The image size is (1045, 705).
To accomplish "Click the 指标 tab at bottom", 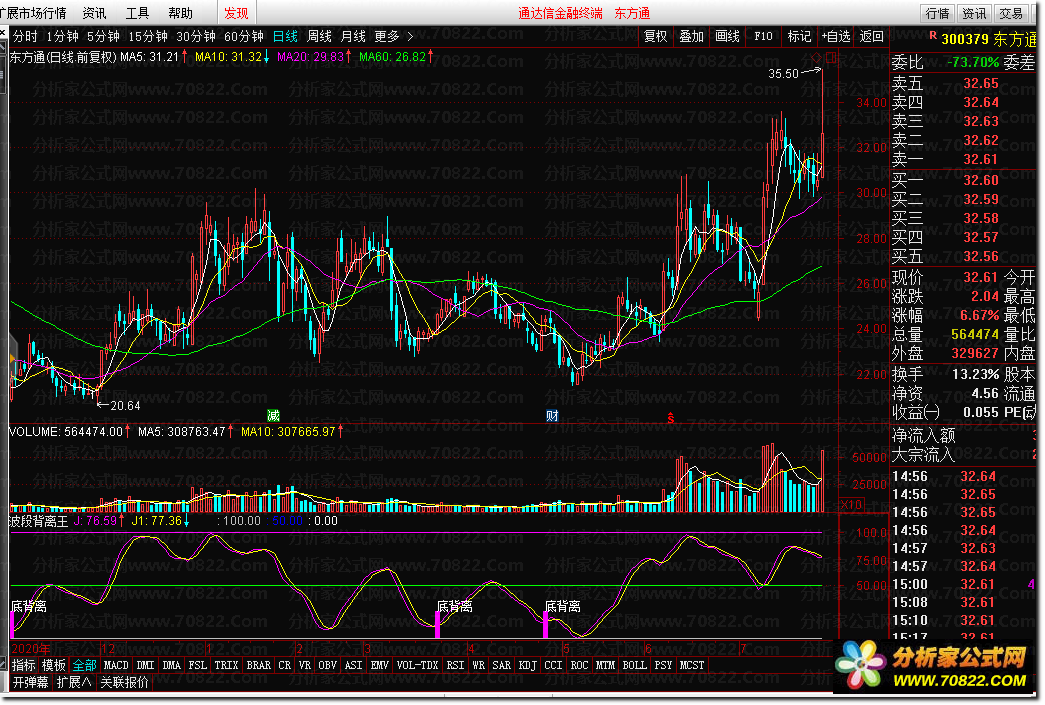I will click(x=24, y=665).
